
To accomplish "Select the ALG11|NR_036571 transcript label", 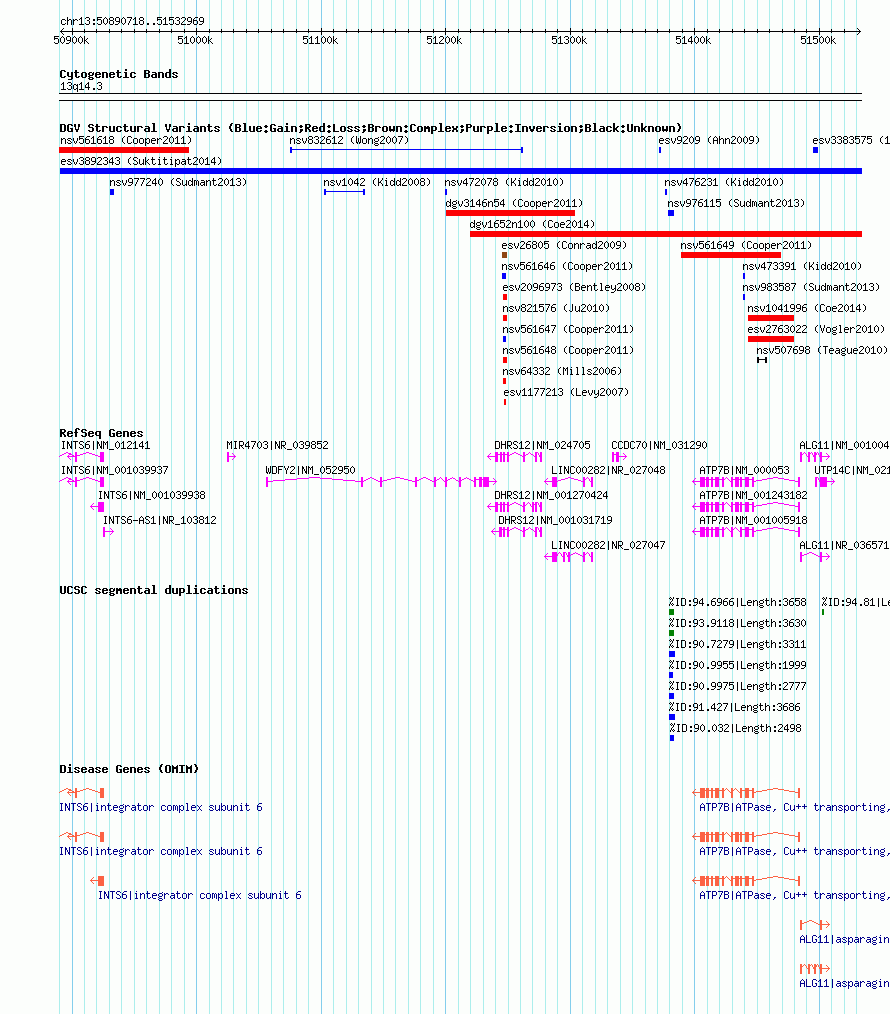I will tap(843, 545).
